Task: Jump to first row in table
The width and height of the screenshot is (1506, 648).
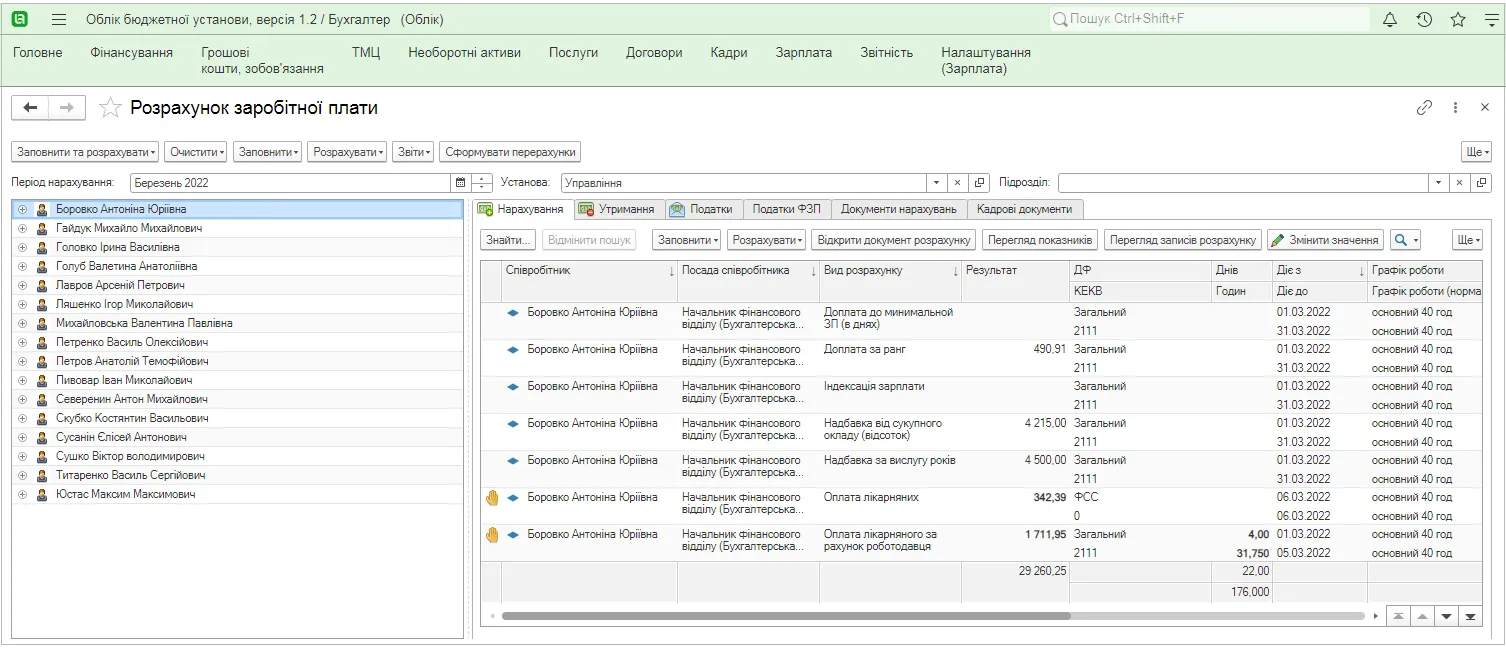Action: click(1398, 616)
